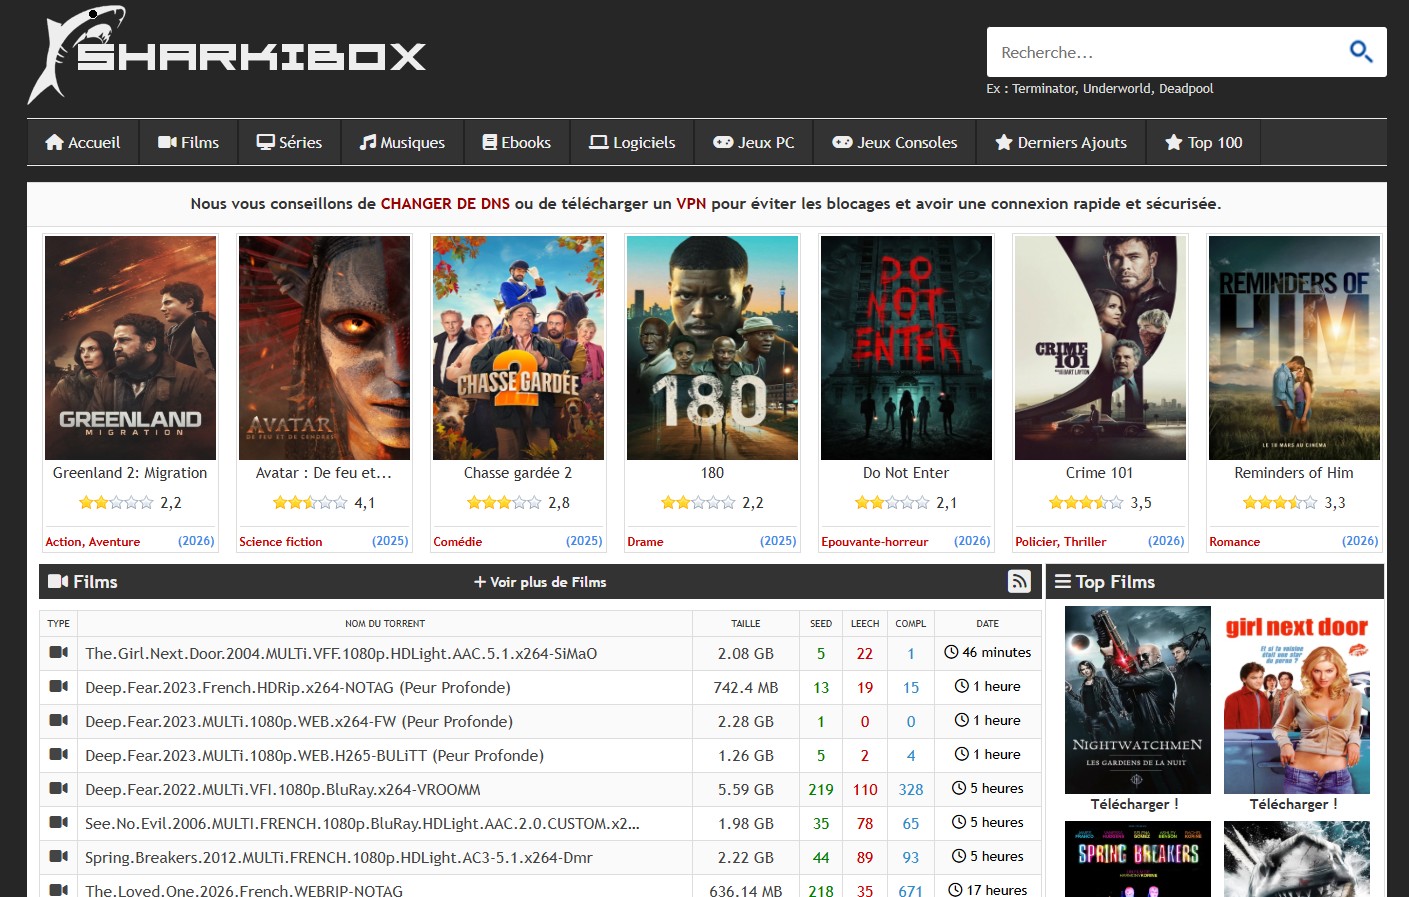1409x897 pixels.
Task: Click the Do Not Enter poster
Action: click(x=906, y=348)
